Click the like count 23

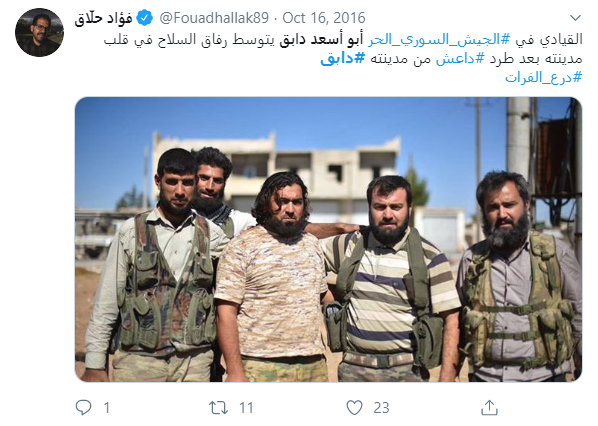pos(381,408)
